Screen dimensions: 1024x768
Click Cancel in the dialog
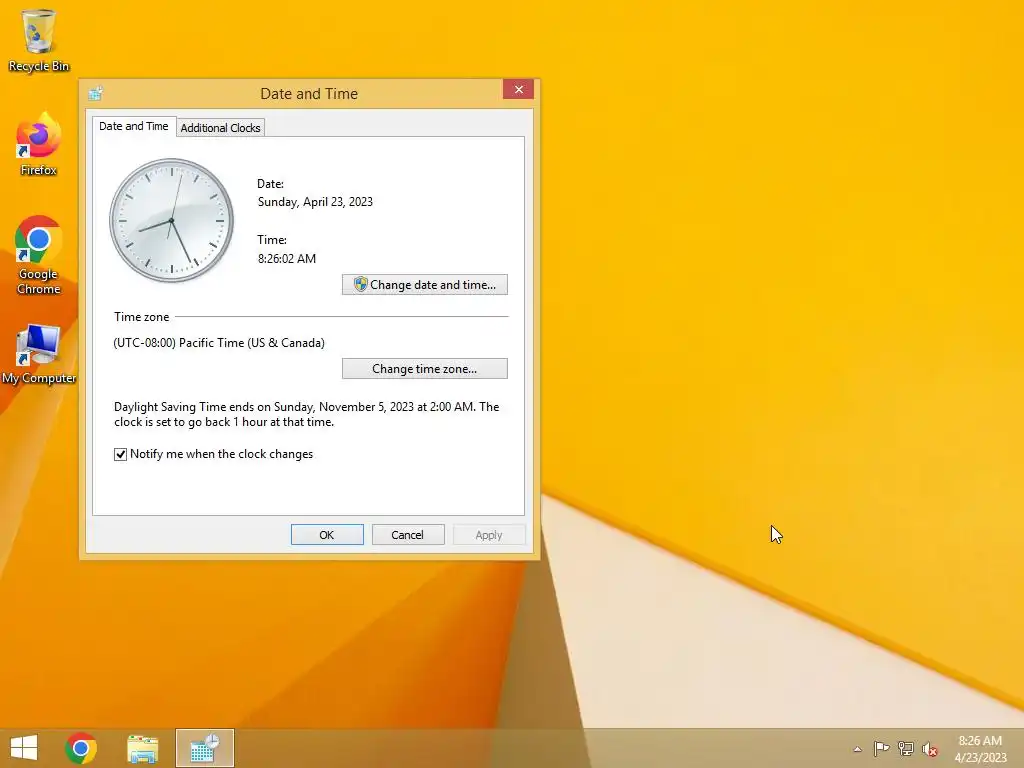[x=408, y=534]
